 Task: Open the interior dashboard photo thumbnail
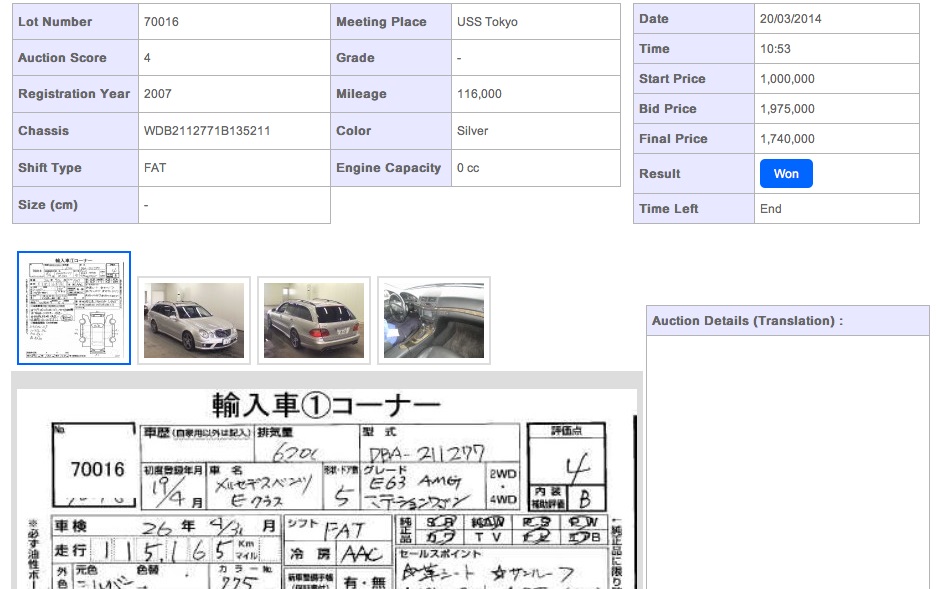coord(434,320)
